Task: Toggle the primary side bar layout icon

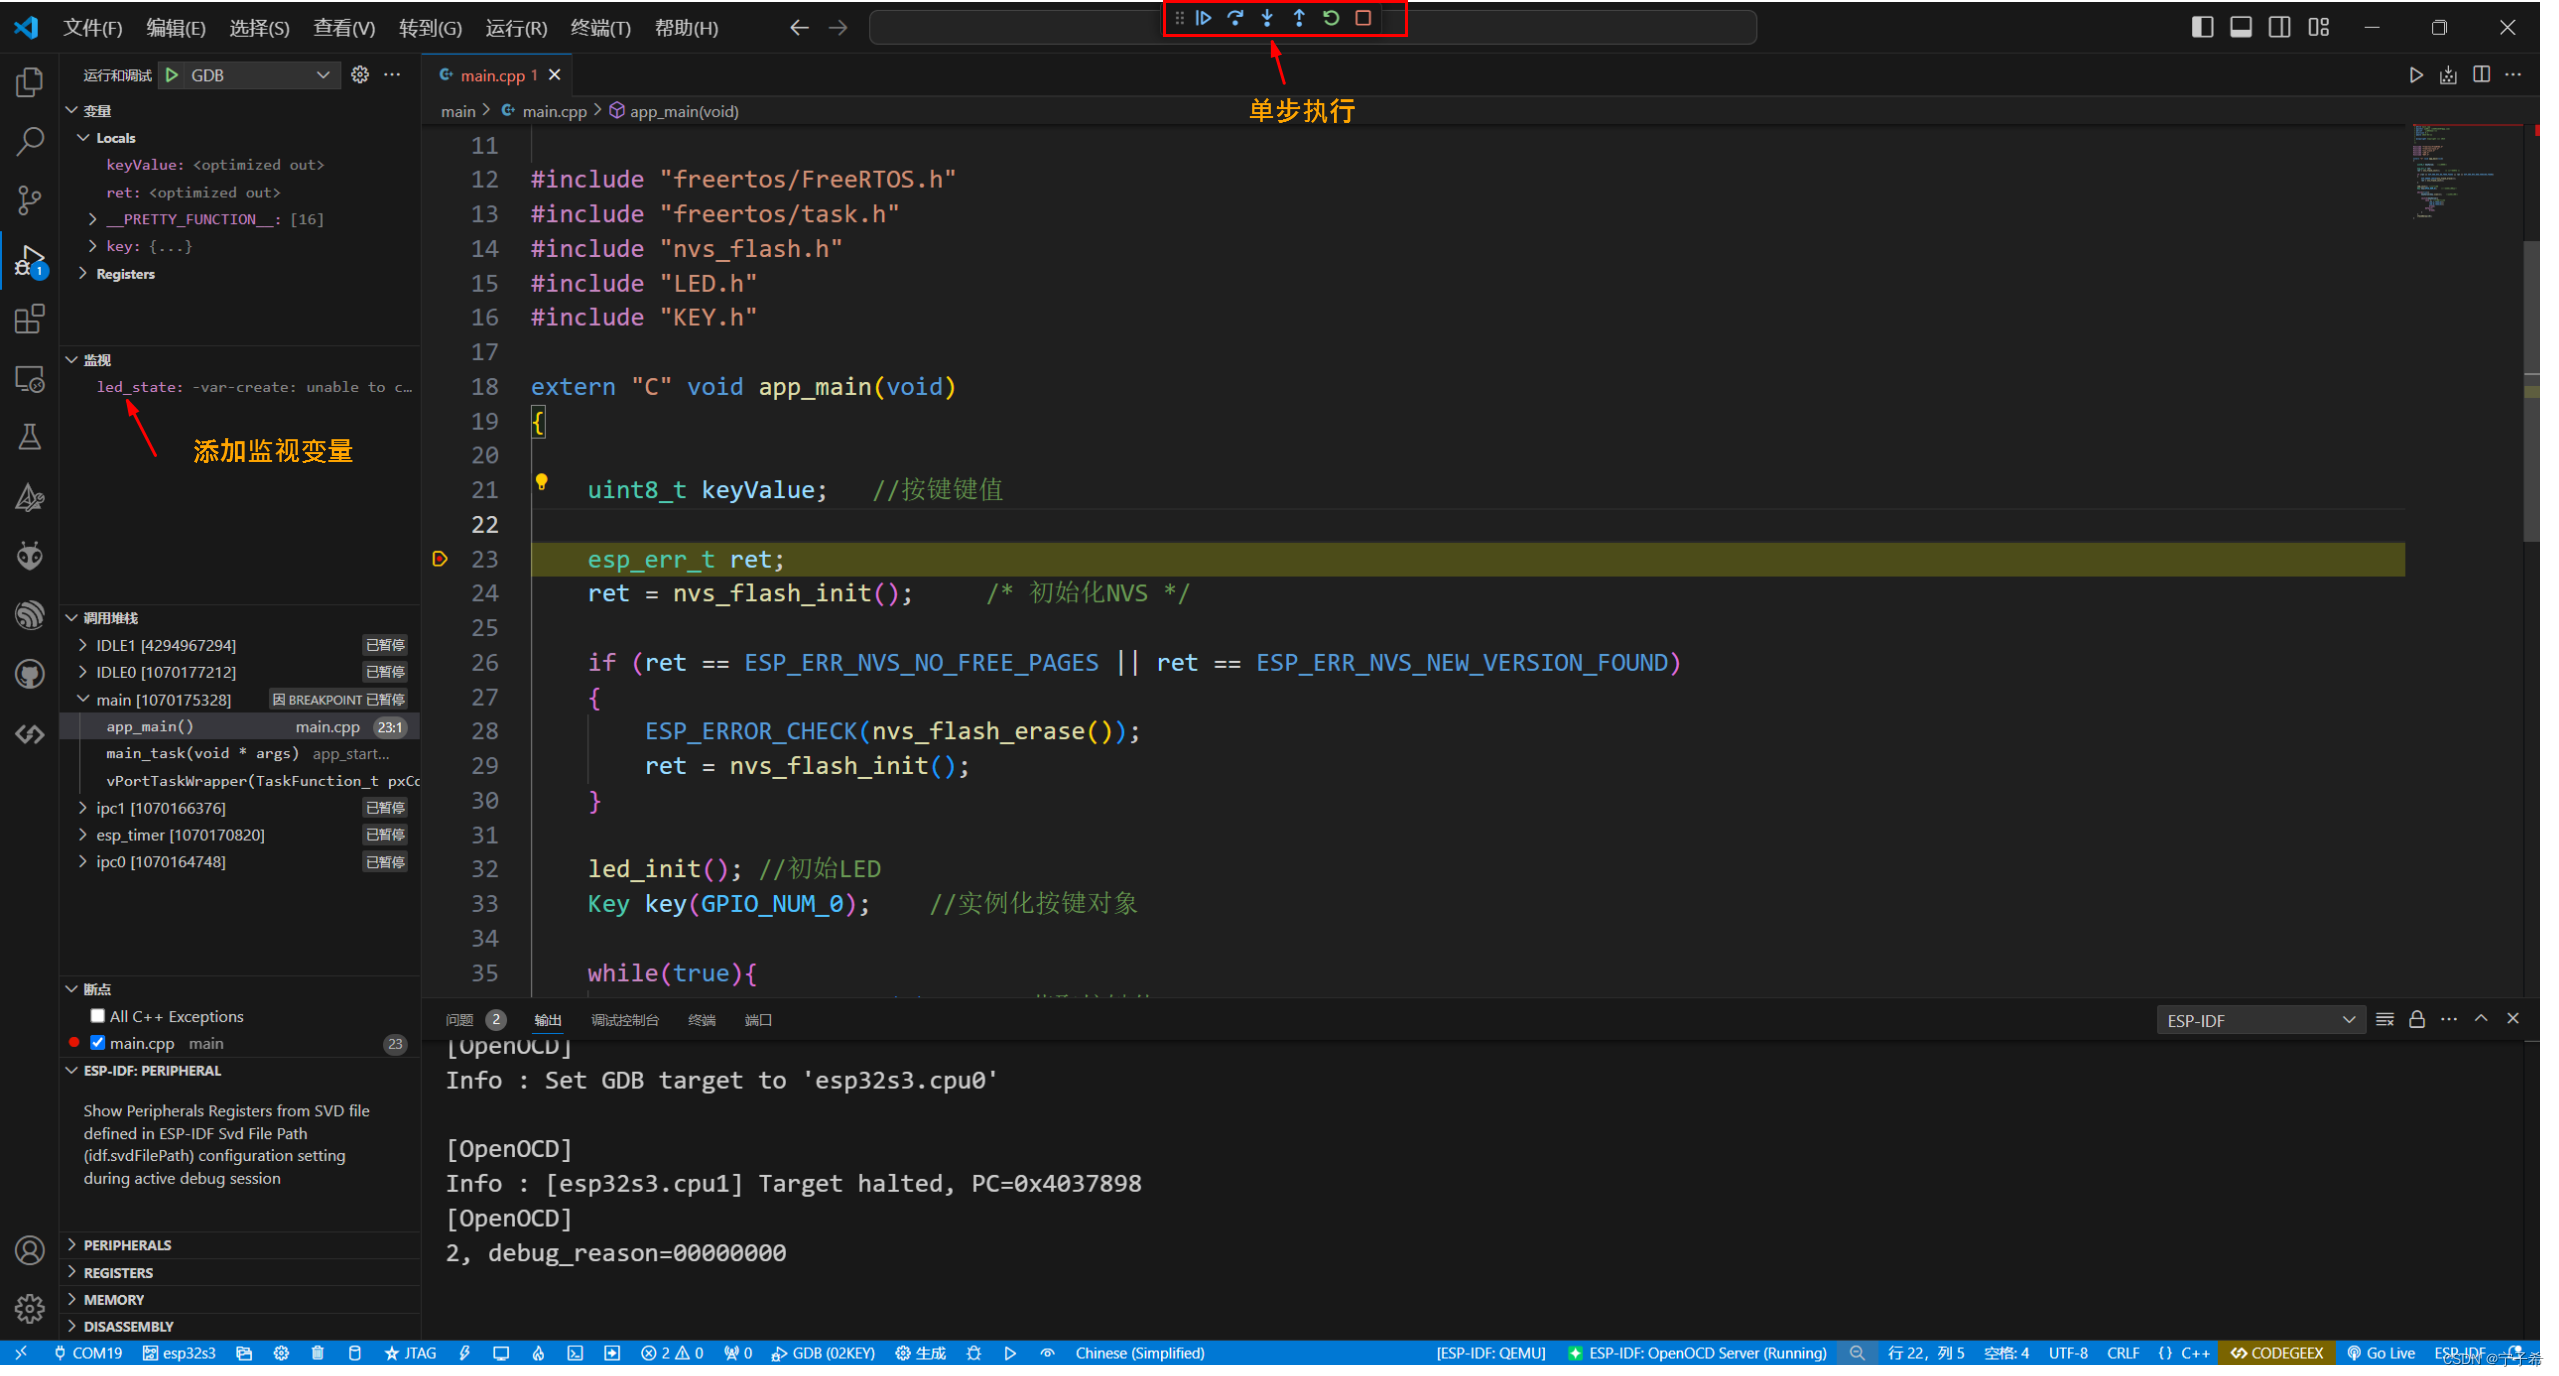Action: point(2202,28)
